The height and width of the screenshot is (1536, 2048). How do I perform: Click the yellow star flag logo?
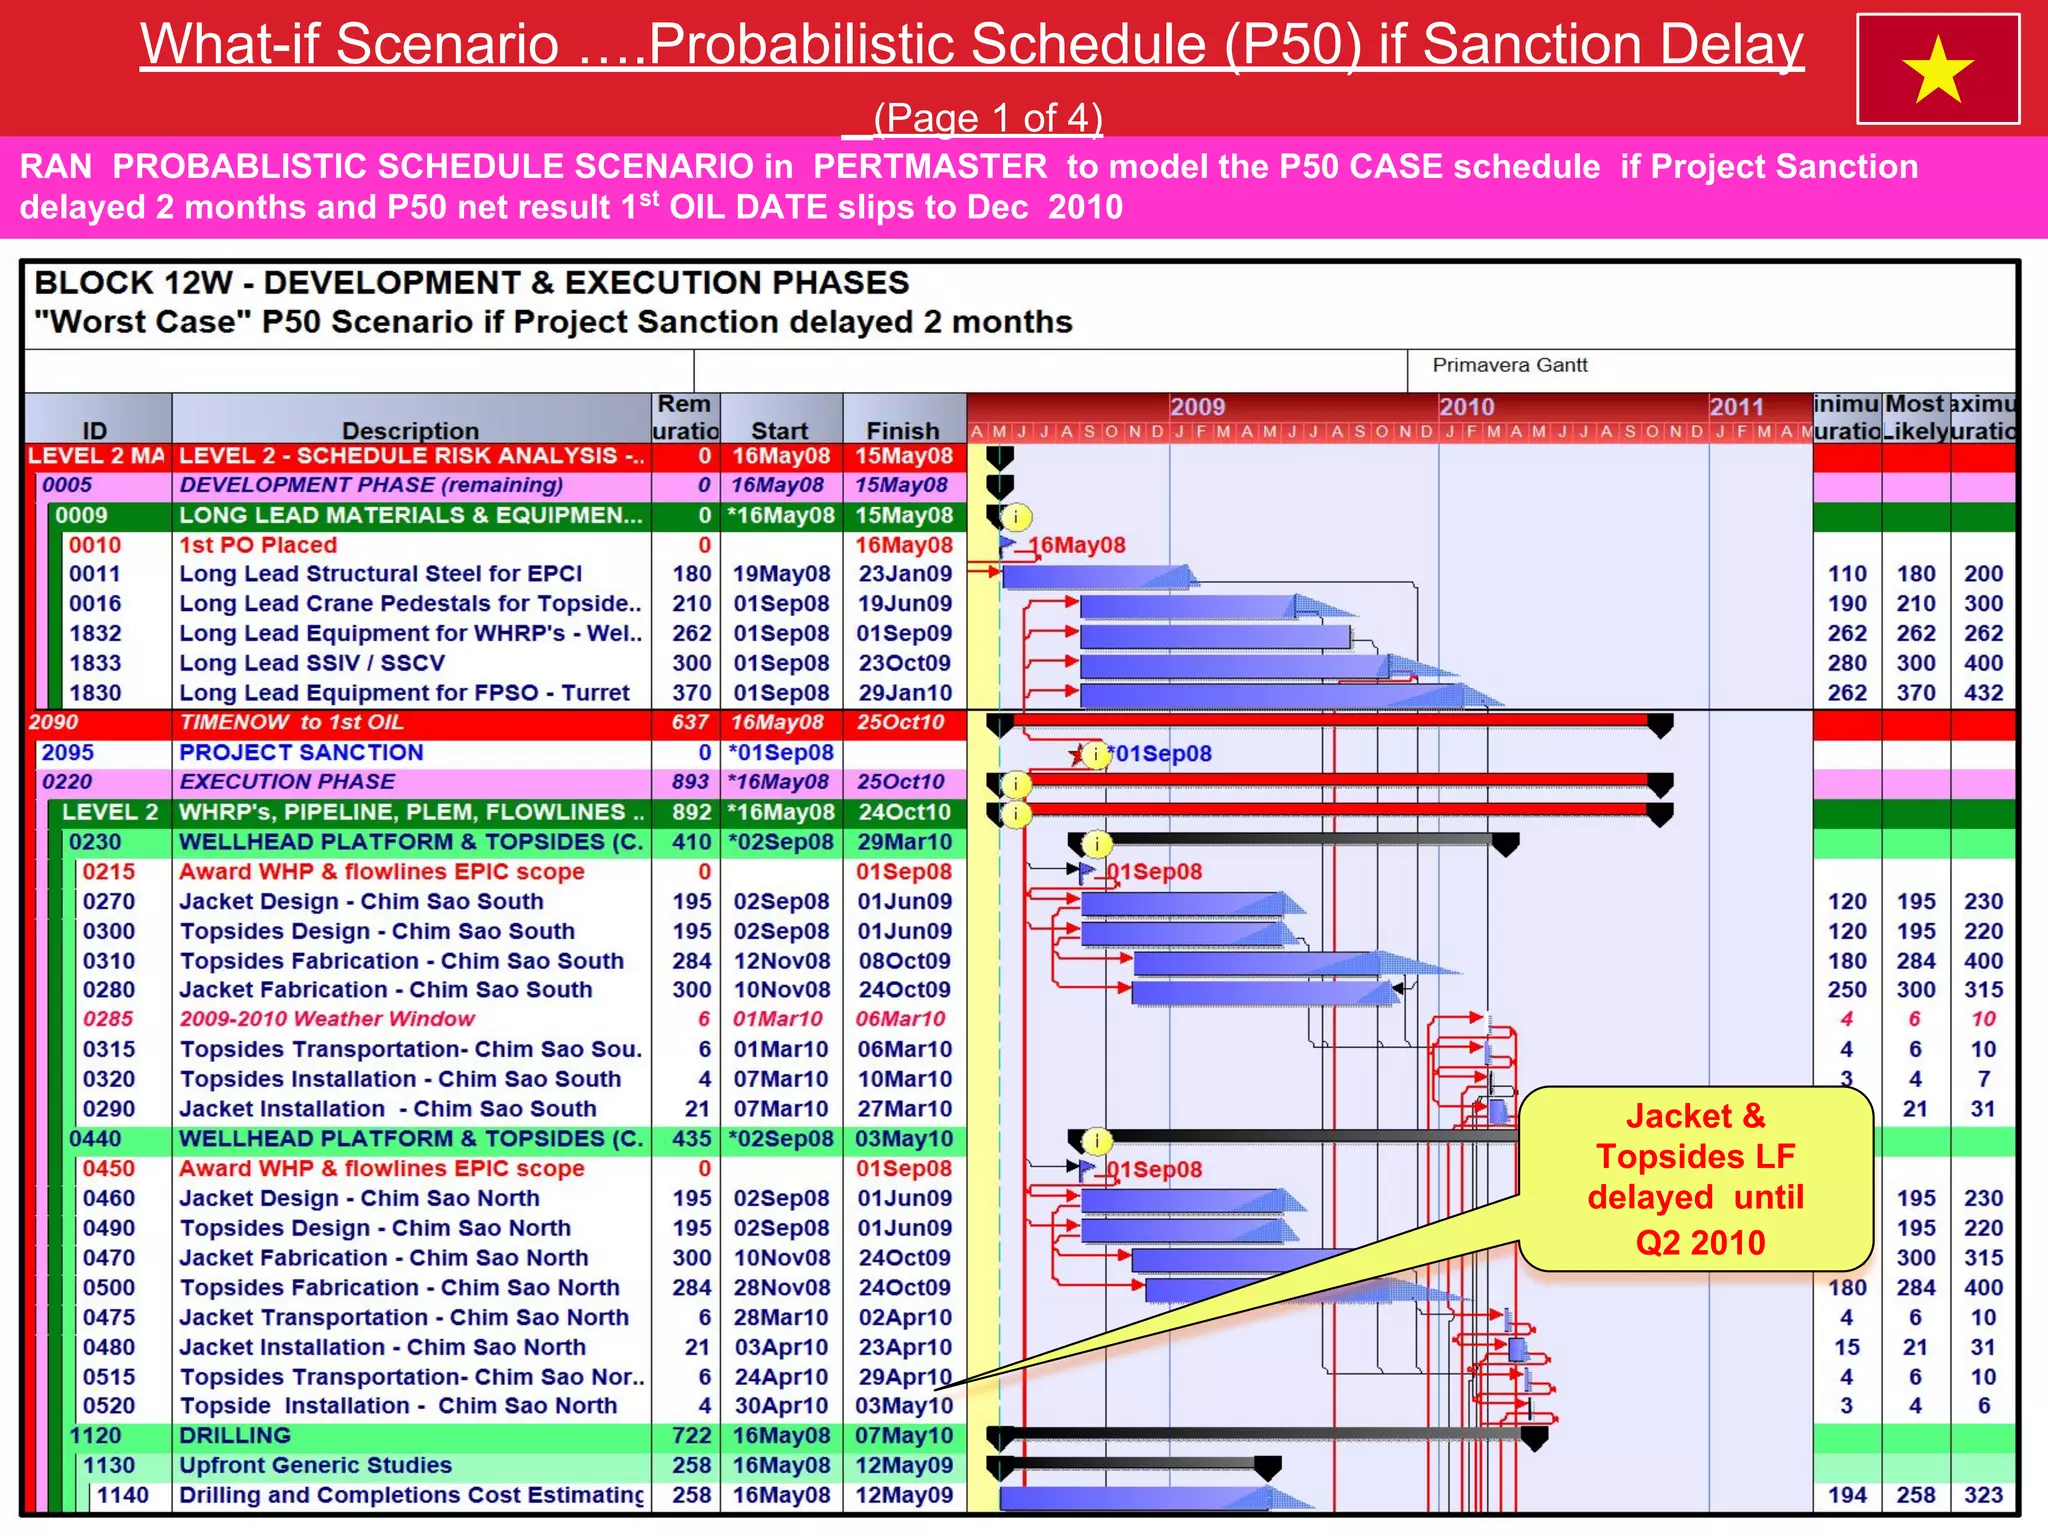tap(1937, 69)
